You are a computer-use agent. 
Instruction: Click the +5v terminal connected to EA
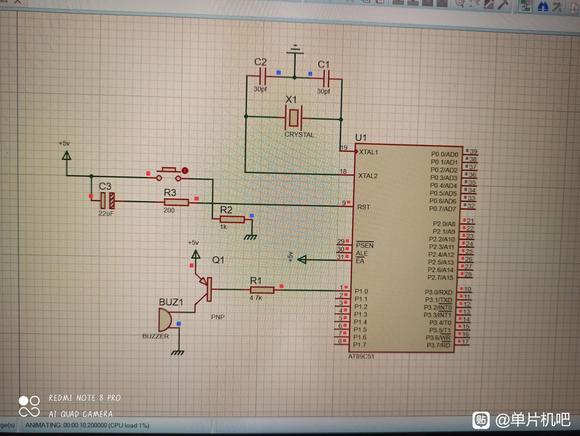pos(302,259)
